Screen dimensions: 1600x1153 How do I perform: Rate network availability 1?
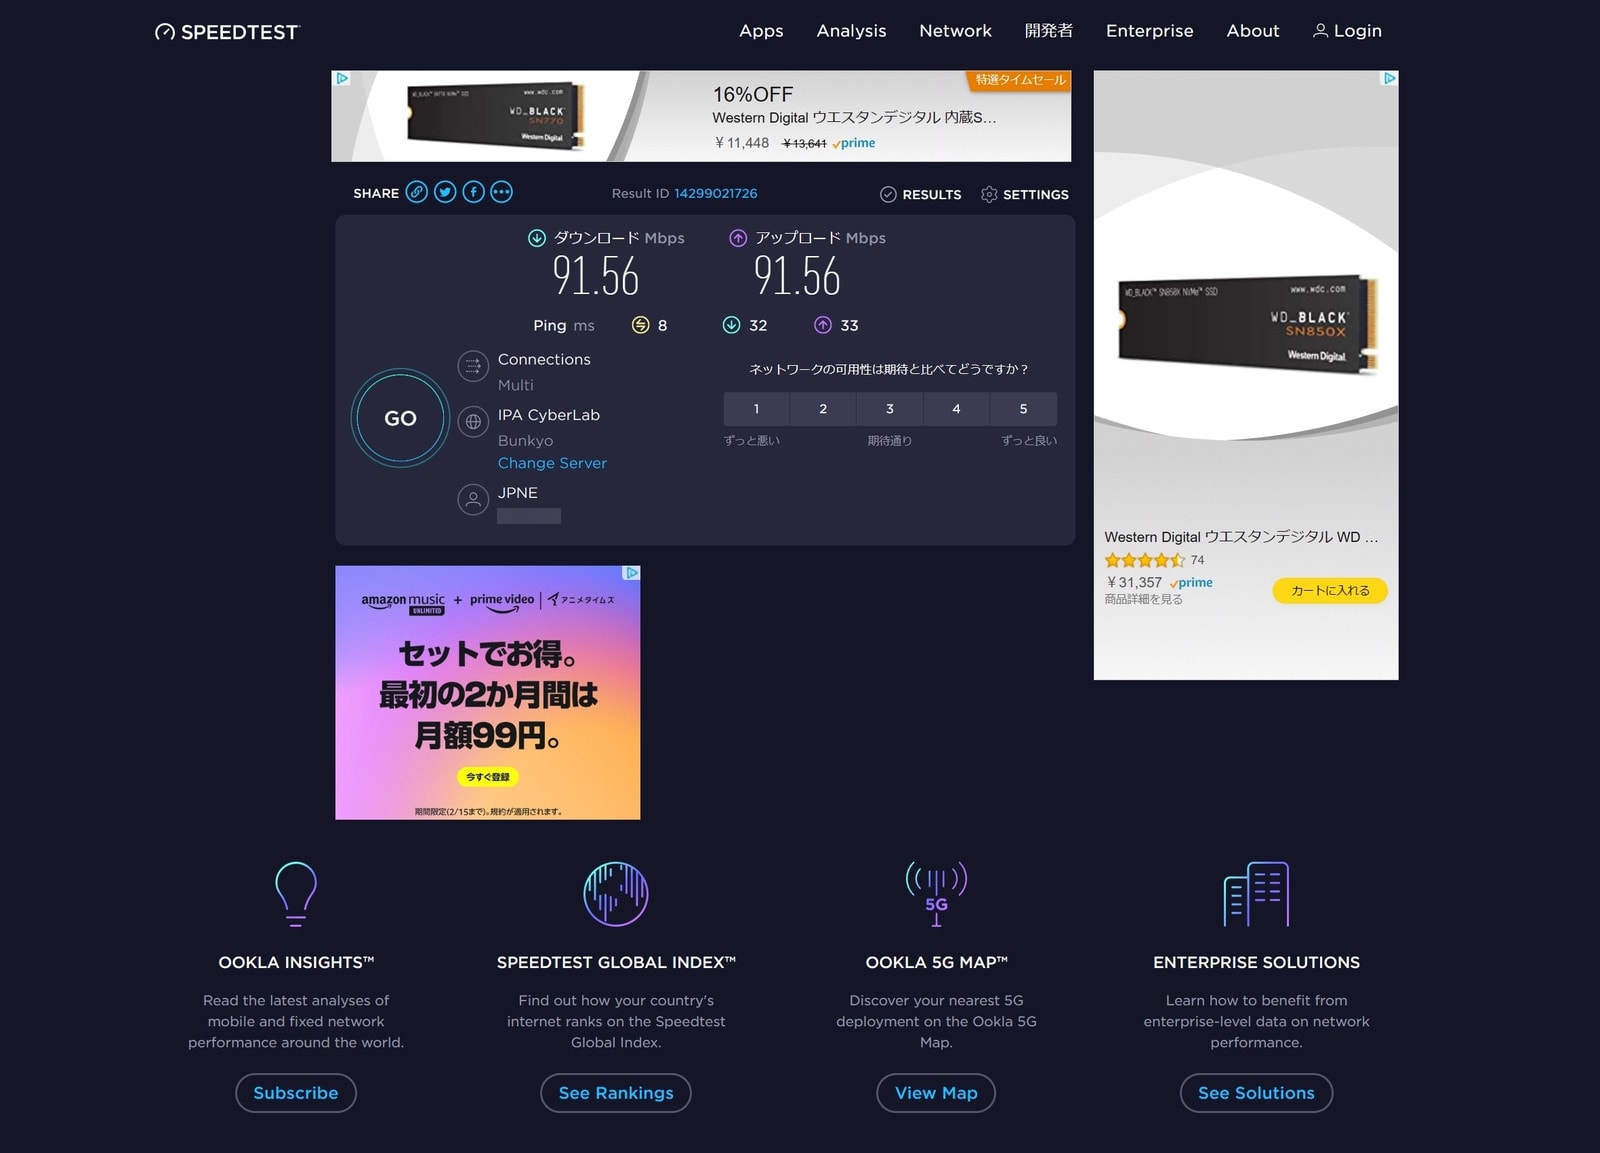click(x=756, y=409)
